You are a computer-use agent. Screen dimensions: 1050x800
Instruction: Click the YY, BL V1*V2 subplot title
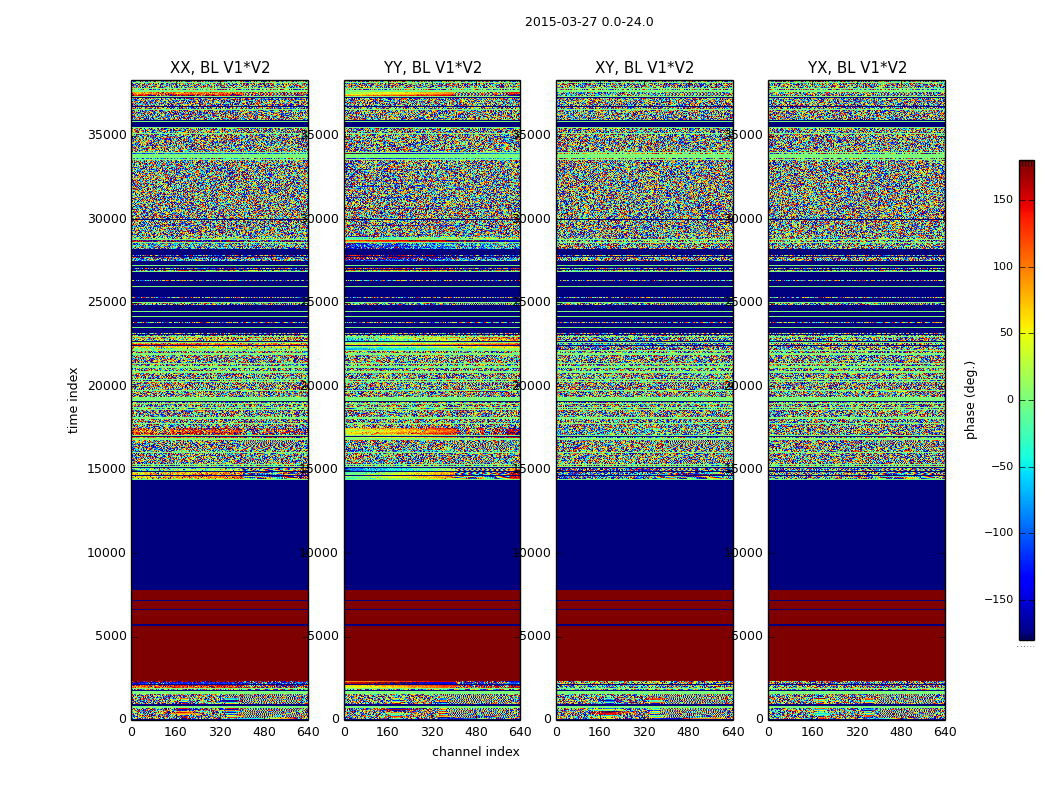click(433, 68)
